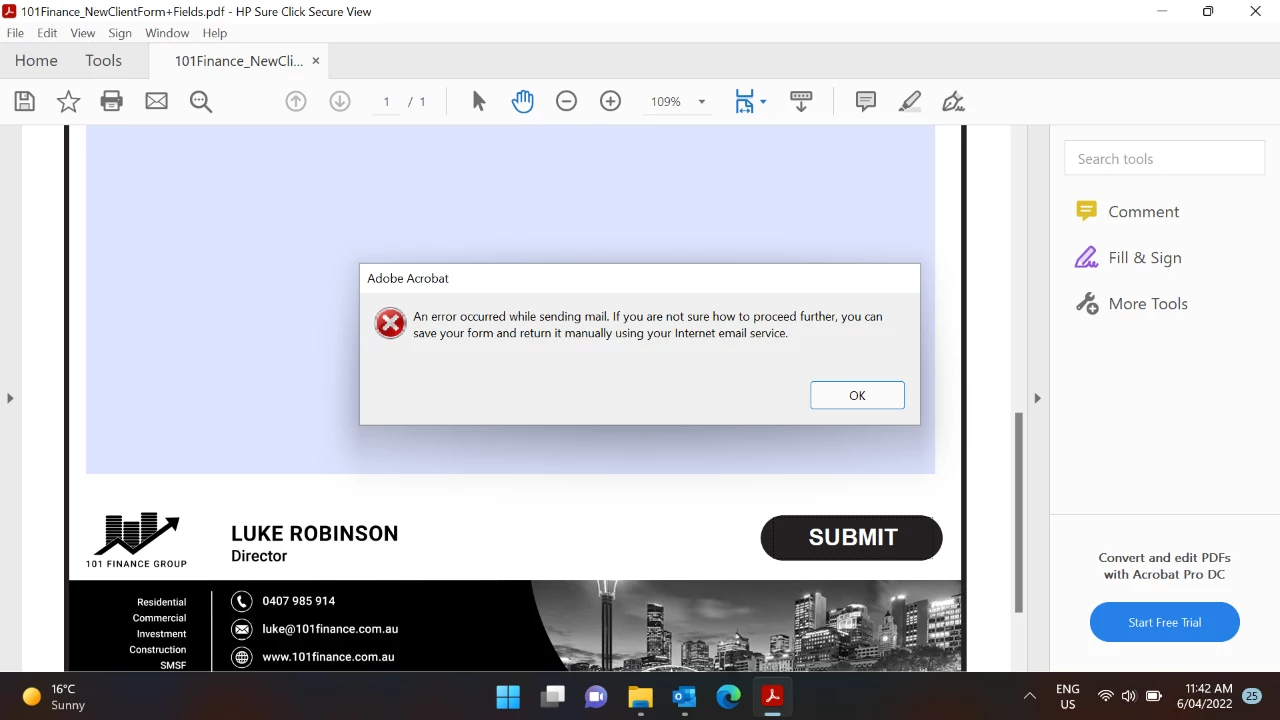Activate the Hand pan tool
The height and width of the screenshot is (720, 1280).
523,101
